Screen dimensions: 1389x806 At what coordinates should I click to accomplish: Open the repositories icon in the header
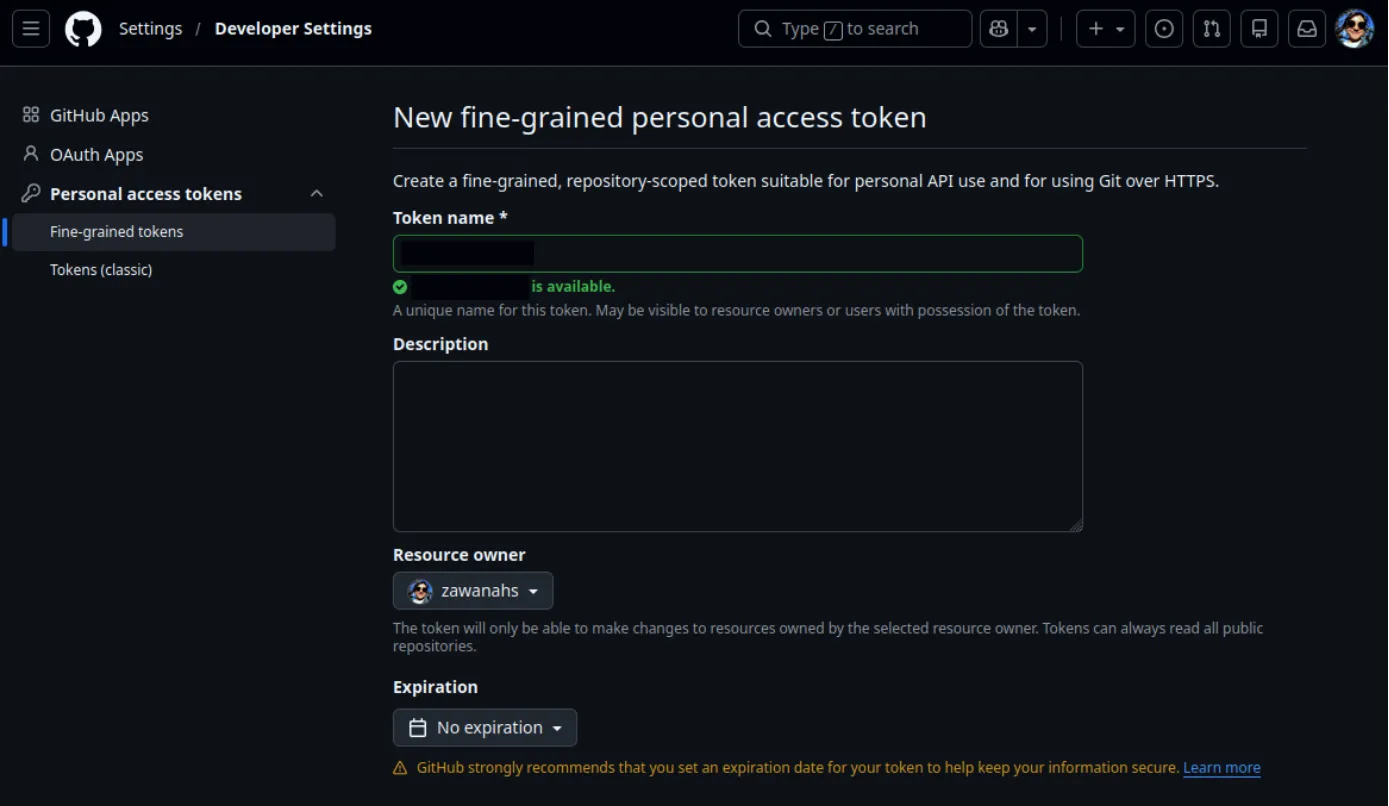click(x=1260, y=29)
